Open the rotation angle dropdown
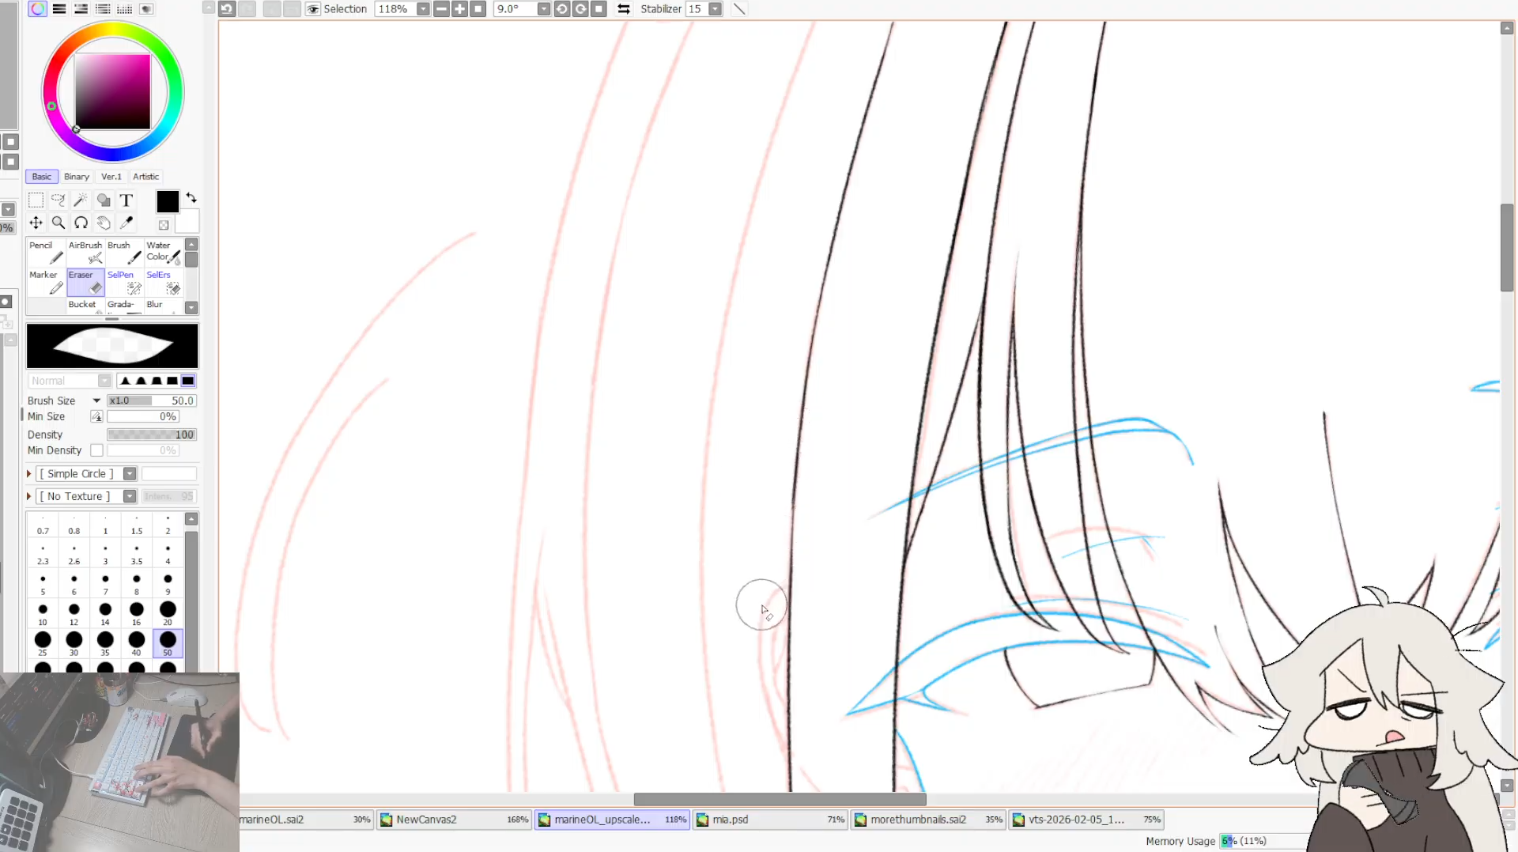 point(543,9)
